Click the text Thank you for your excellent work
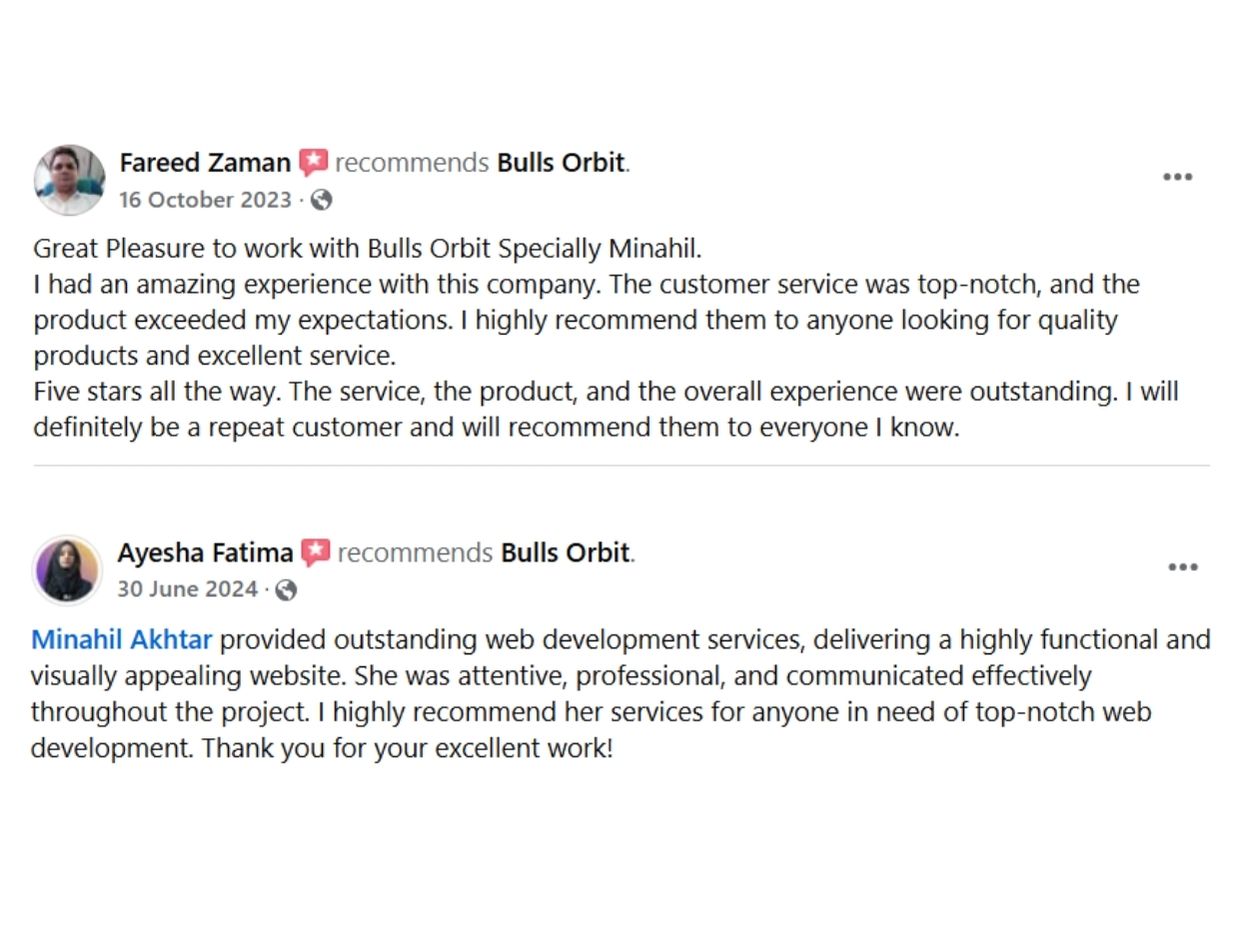The height and width of the screenshot is (937, 1250). [407, 748]
